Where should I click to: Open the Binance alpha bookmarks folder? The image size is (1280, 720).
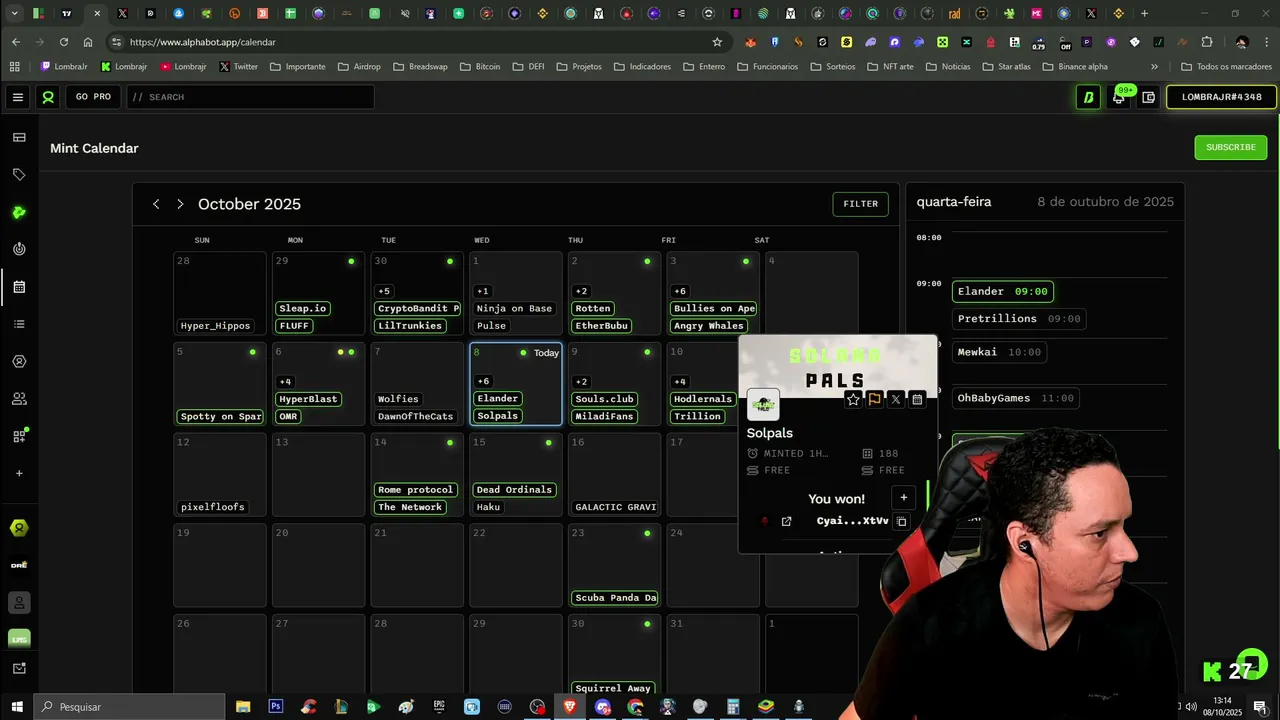[x=1075, y=67]
